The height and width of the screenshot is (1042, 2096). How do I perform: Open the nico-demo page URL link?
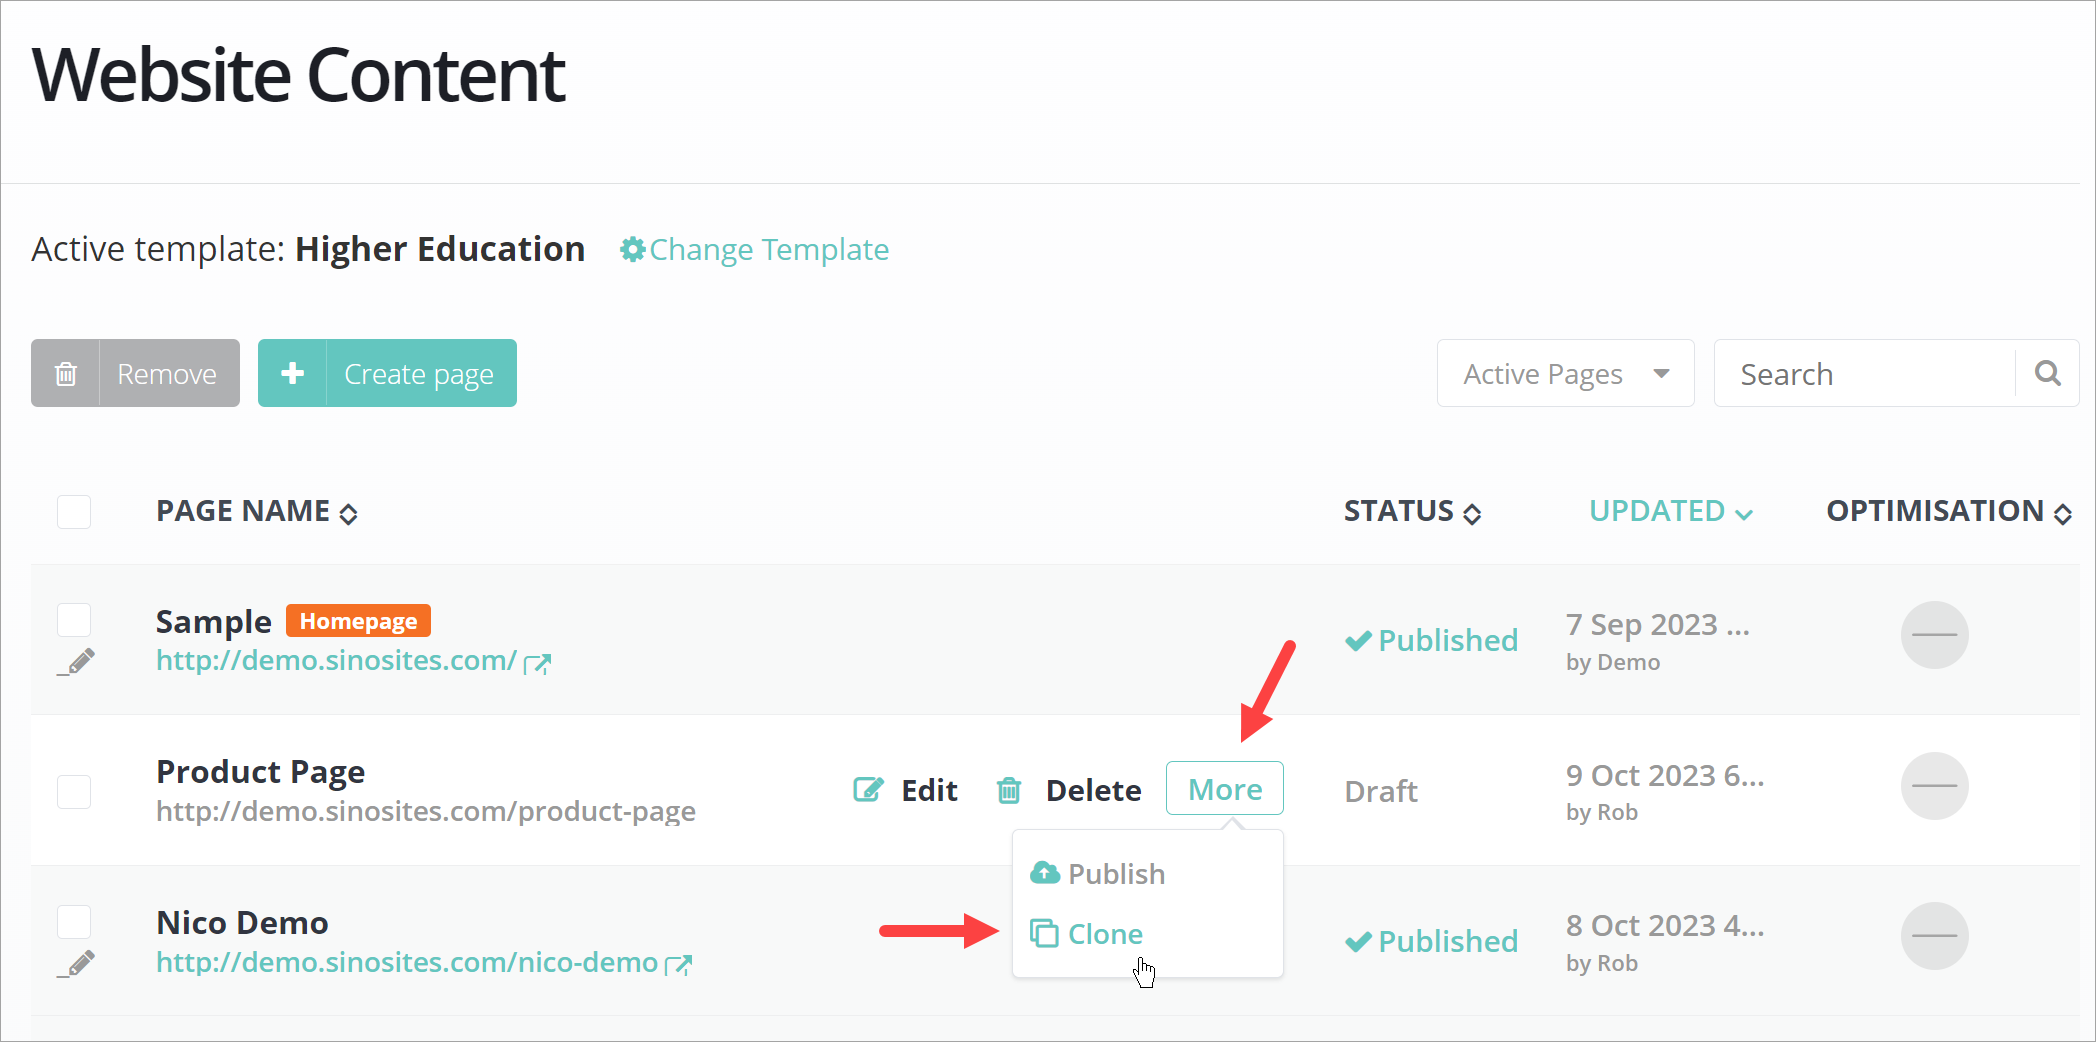(x=407, y=962)
